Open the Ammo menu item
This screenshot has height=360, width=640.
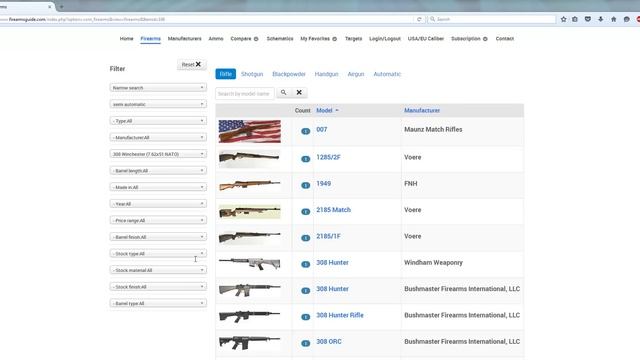coord(216,39)
